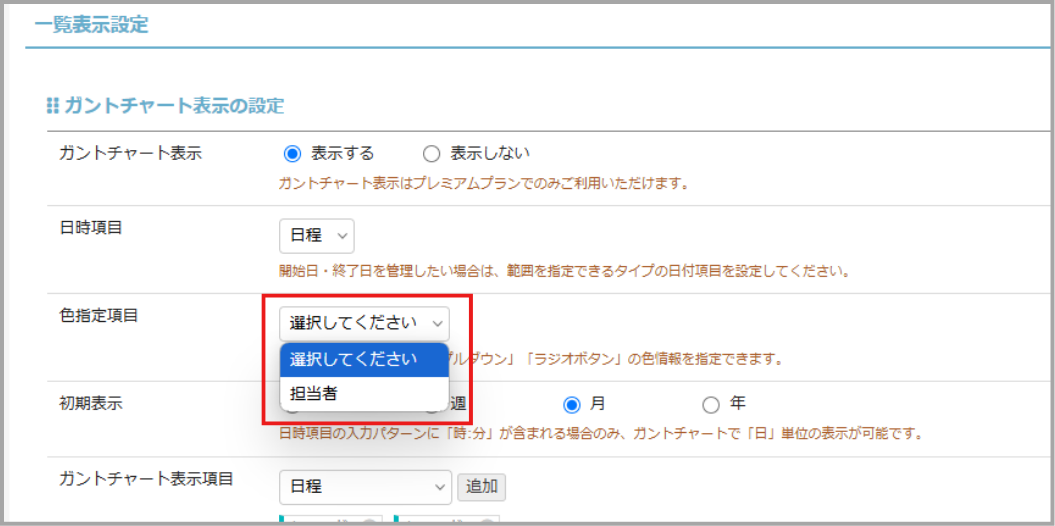
Task: Choose 担当者 option in open list
Action: click(364, 394)
